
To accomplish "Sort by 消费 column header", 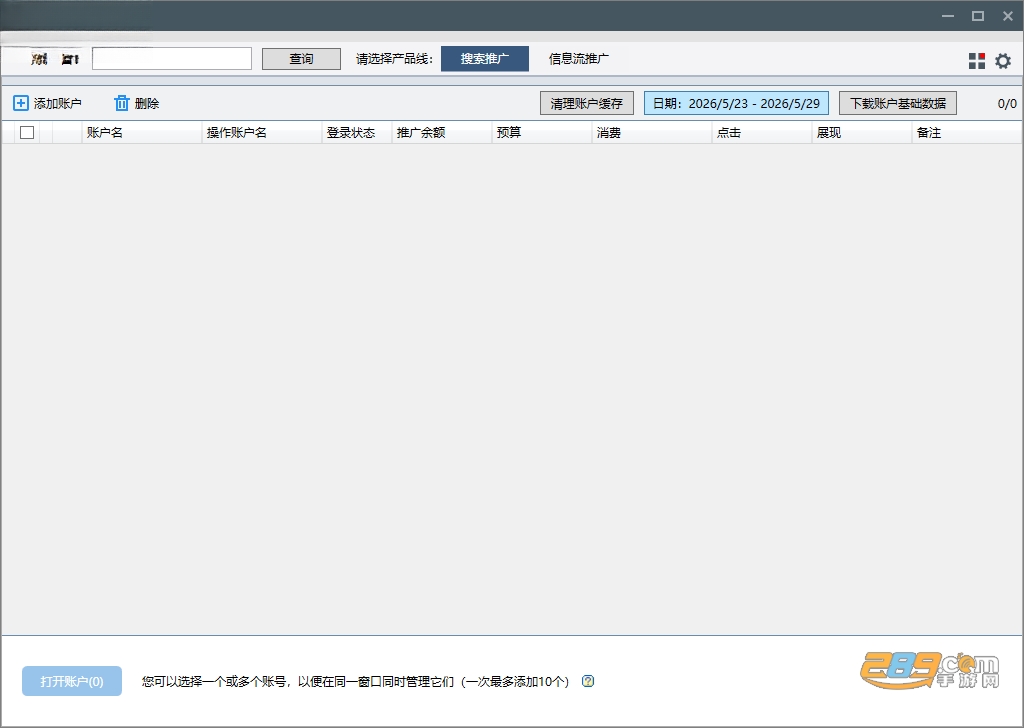I will point(652,133).
